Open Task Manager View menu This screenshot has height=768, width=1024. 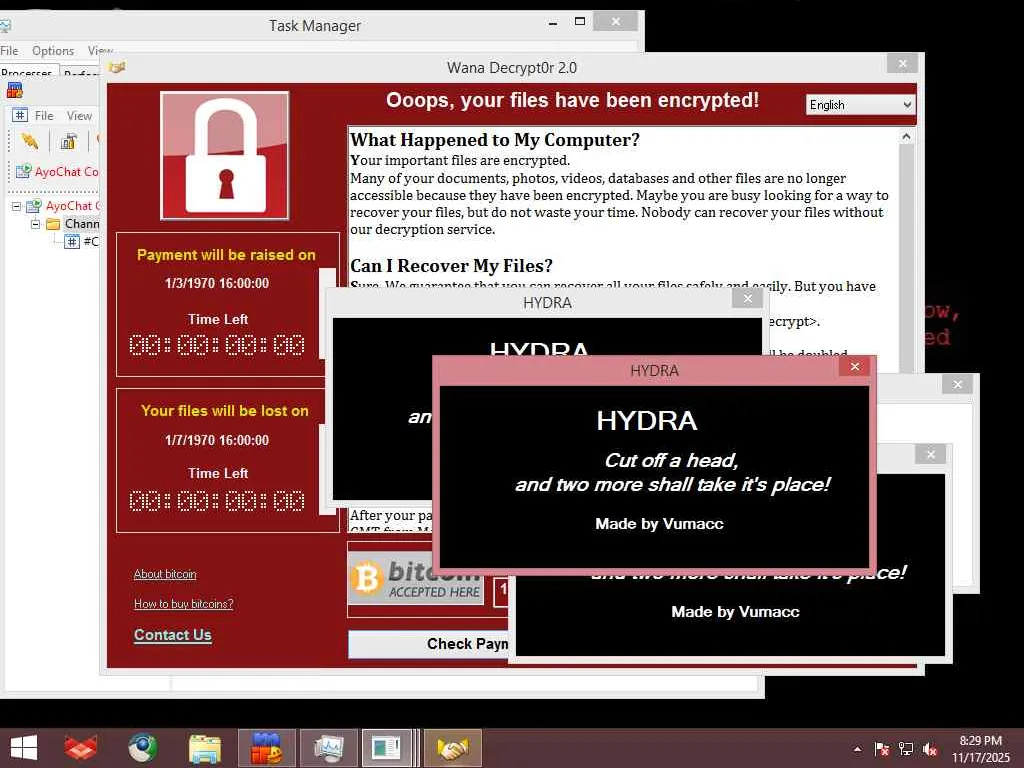coord(99,50)
